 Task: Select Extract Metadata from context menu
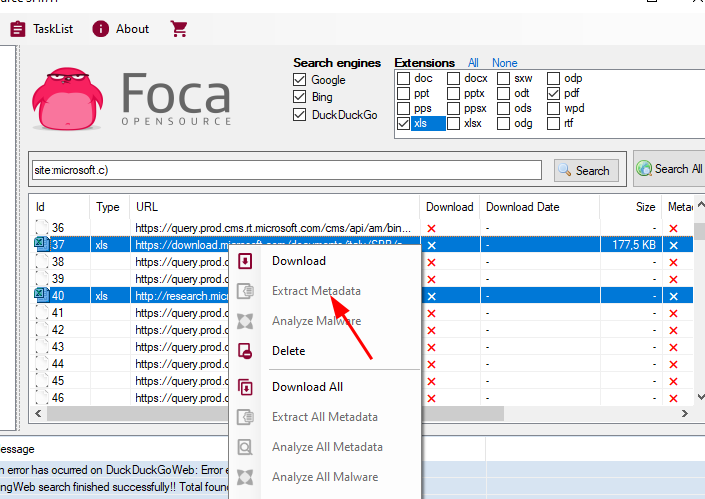(x=316, y=291)
